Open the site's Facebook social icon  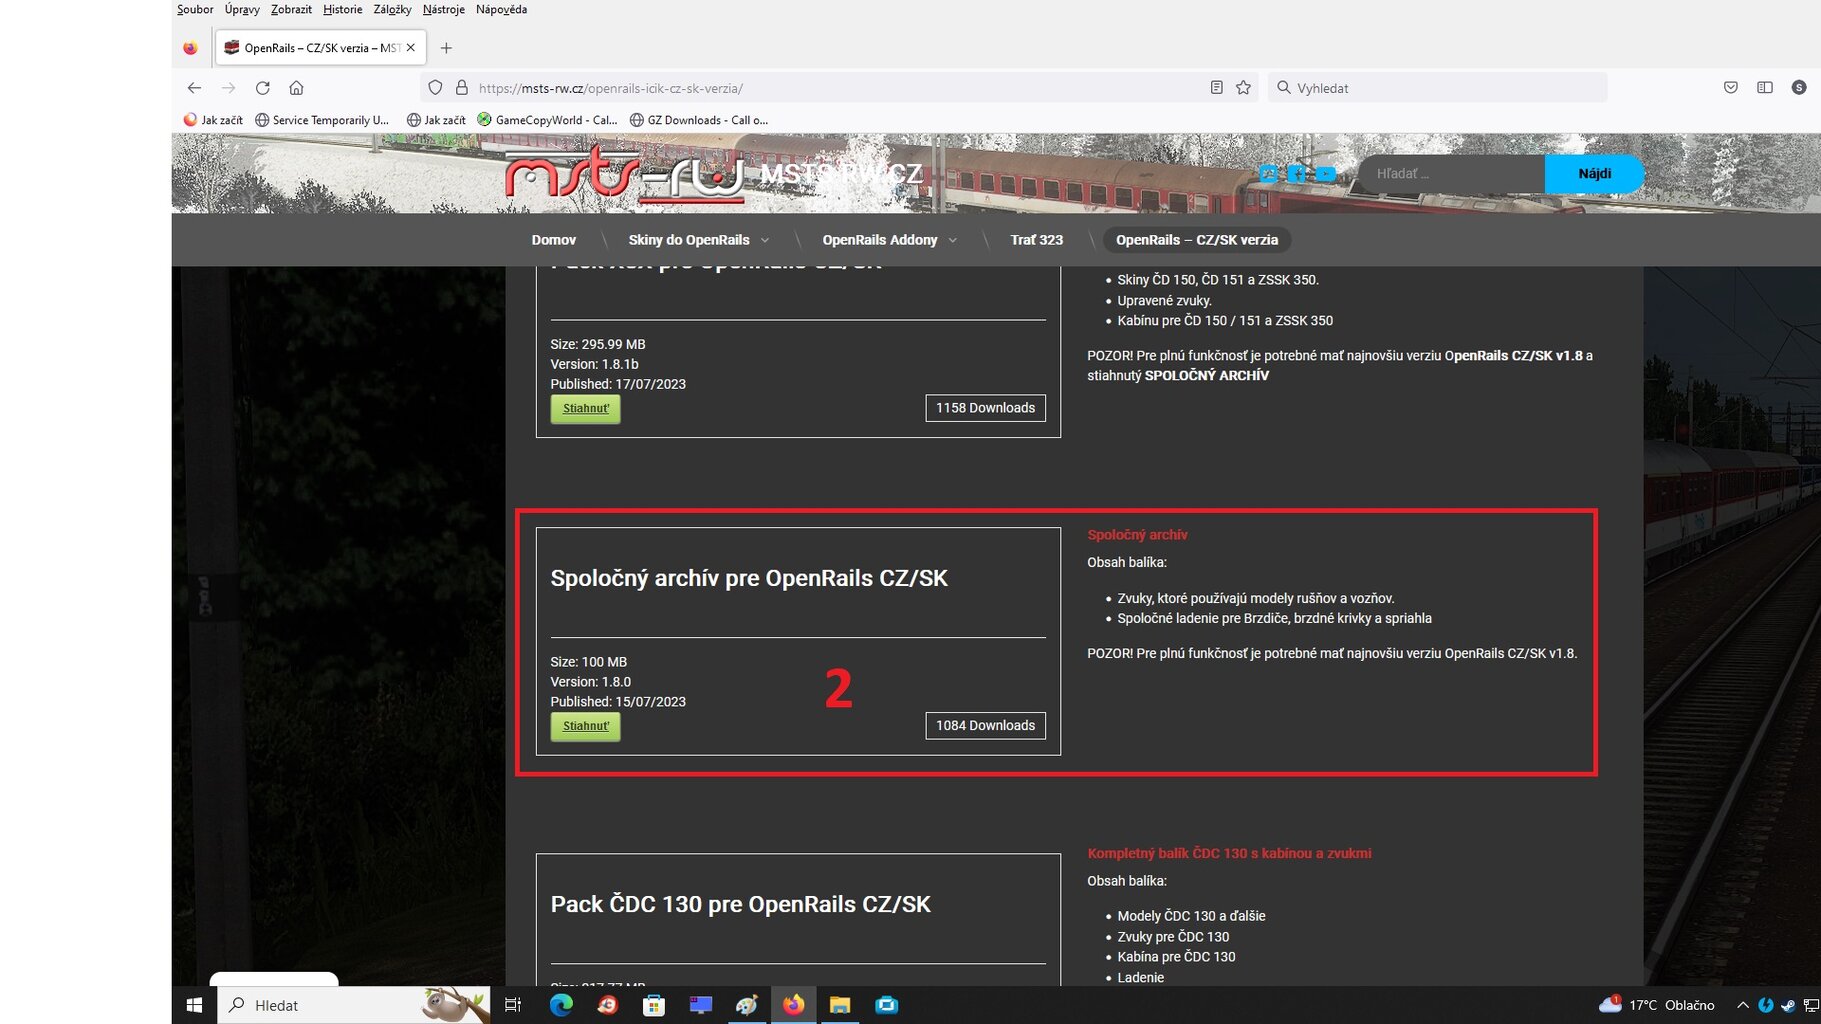tap(1297, 174)
